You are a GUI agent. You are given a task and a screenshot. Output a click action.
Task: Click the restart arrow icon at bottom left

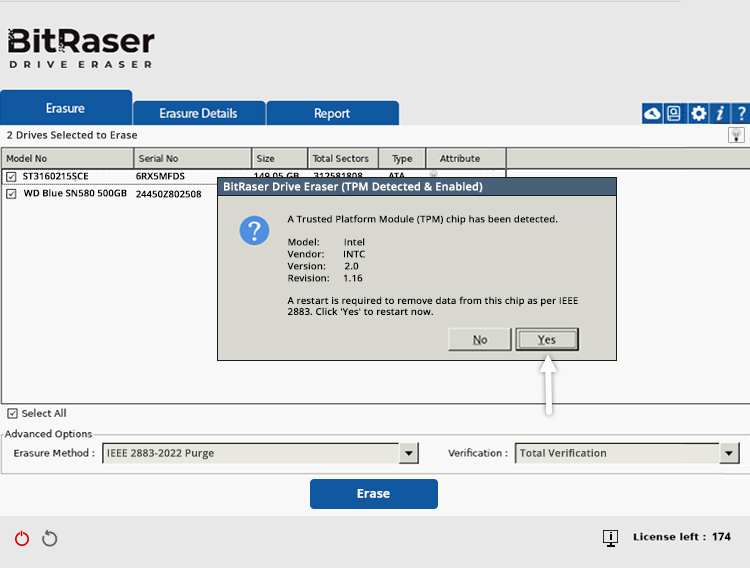click(50, 539)
